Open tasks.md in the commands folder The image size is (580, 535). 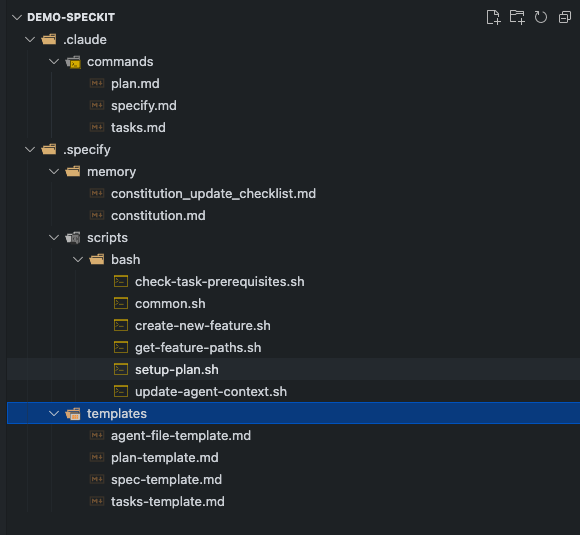tap(138, 128)
